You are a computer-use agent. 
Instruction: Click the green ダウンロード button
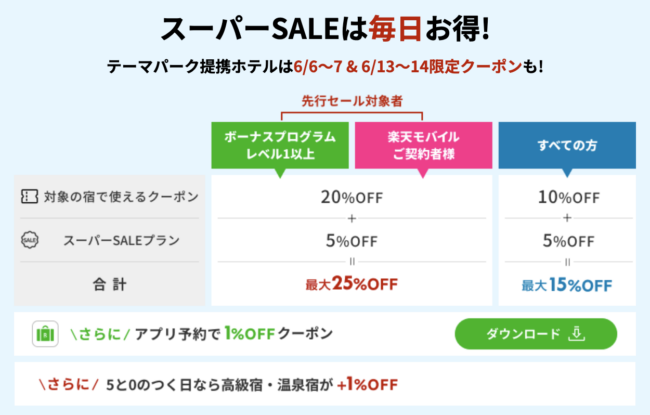(x=536, y=334)
